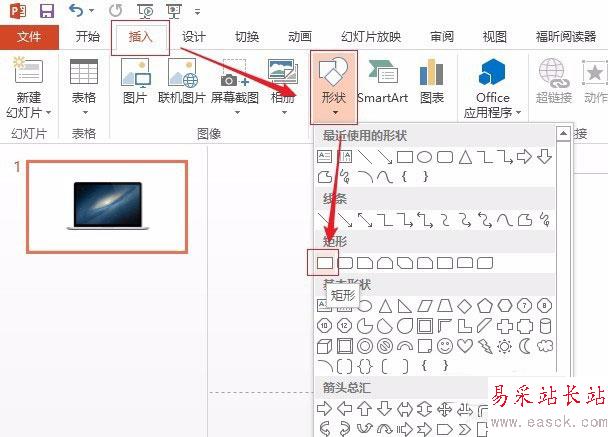Viewport: 608px width, 437px height.
Task: Open the 福昕阅读器 tab
Action: click(x=566, y=37)
